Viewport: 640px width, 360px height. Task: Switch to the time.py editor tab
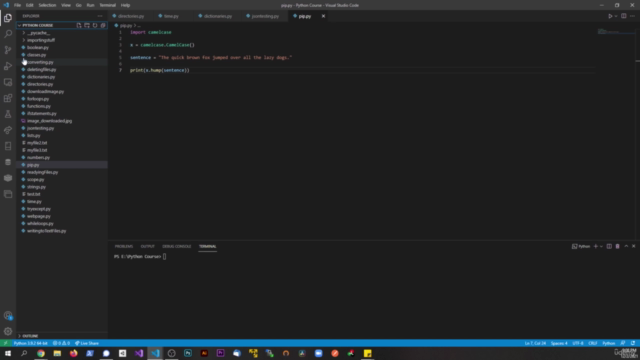(171, 16)
